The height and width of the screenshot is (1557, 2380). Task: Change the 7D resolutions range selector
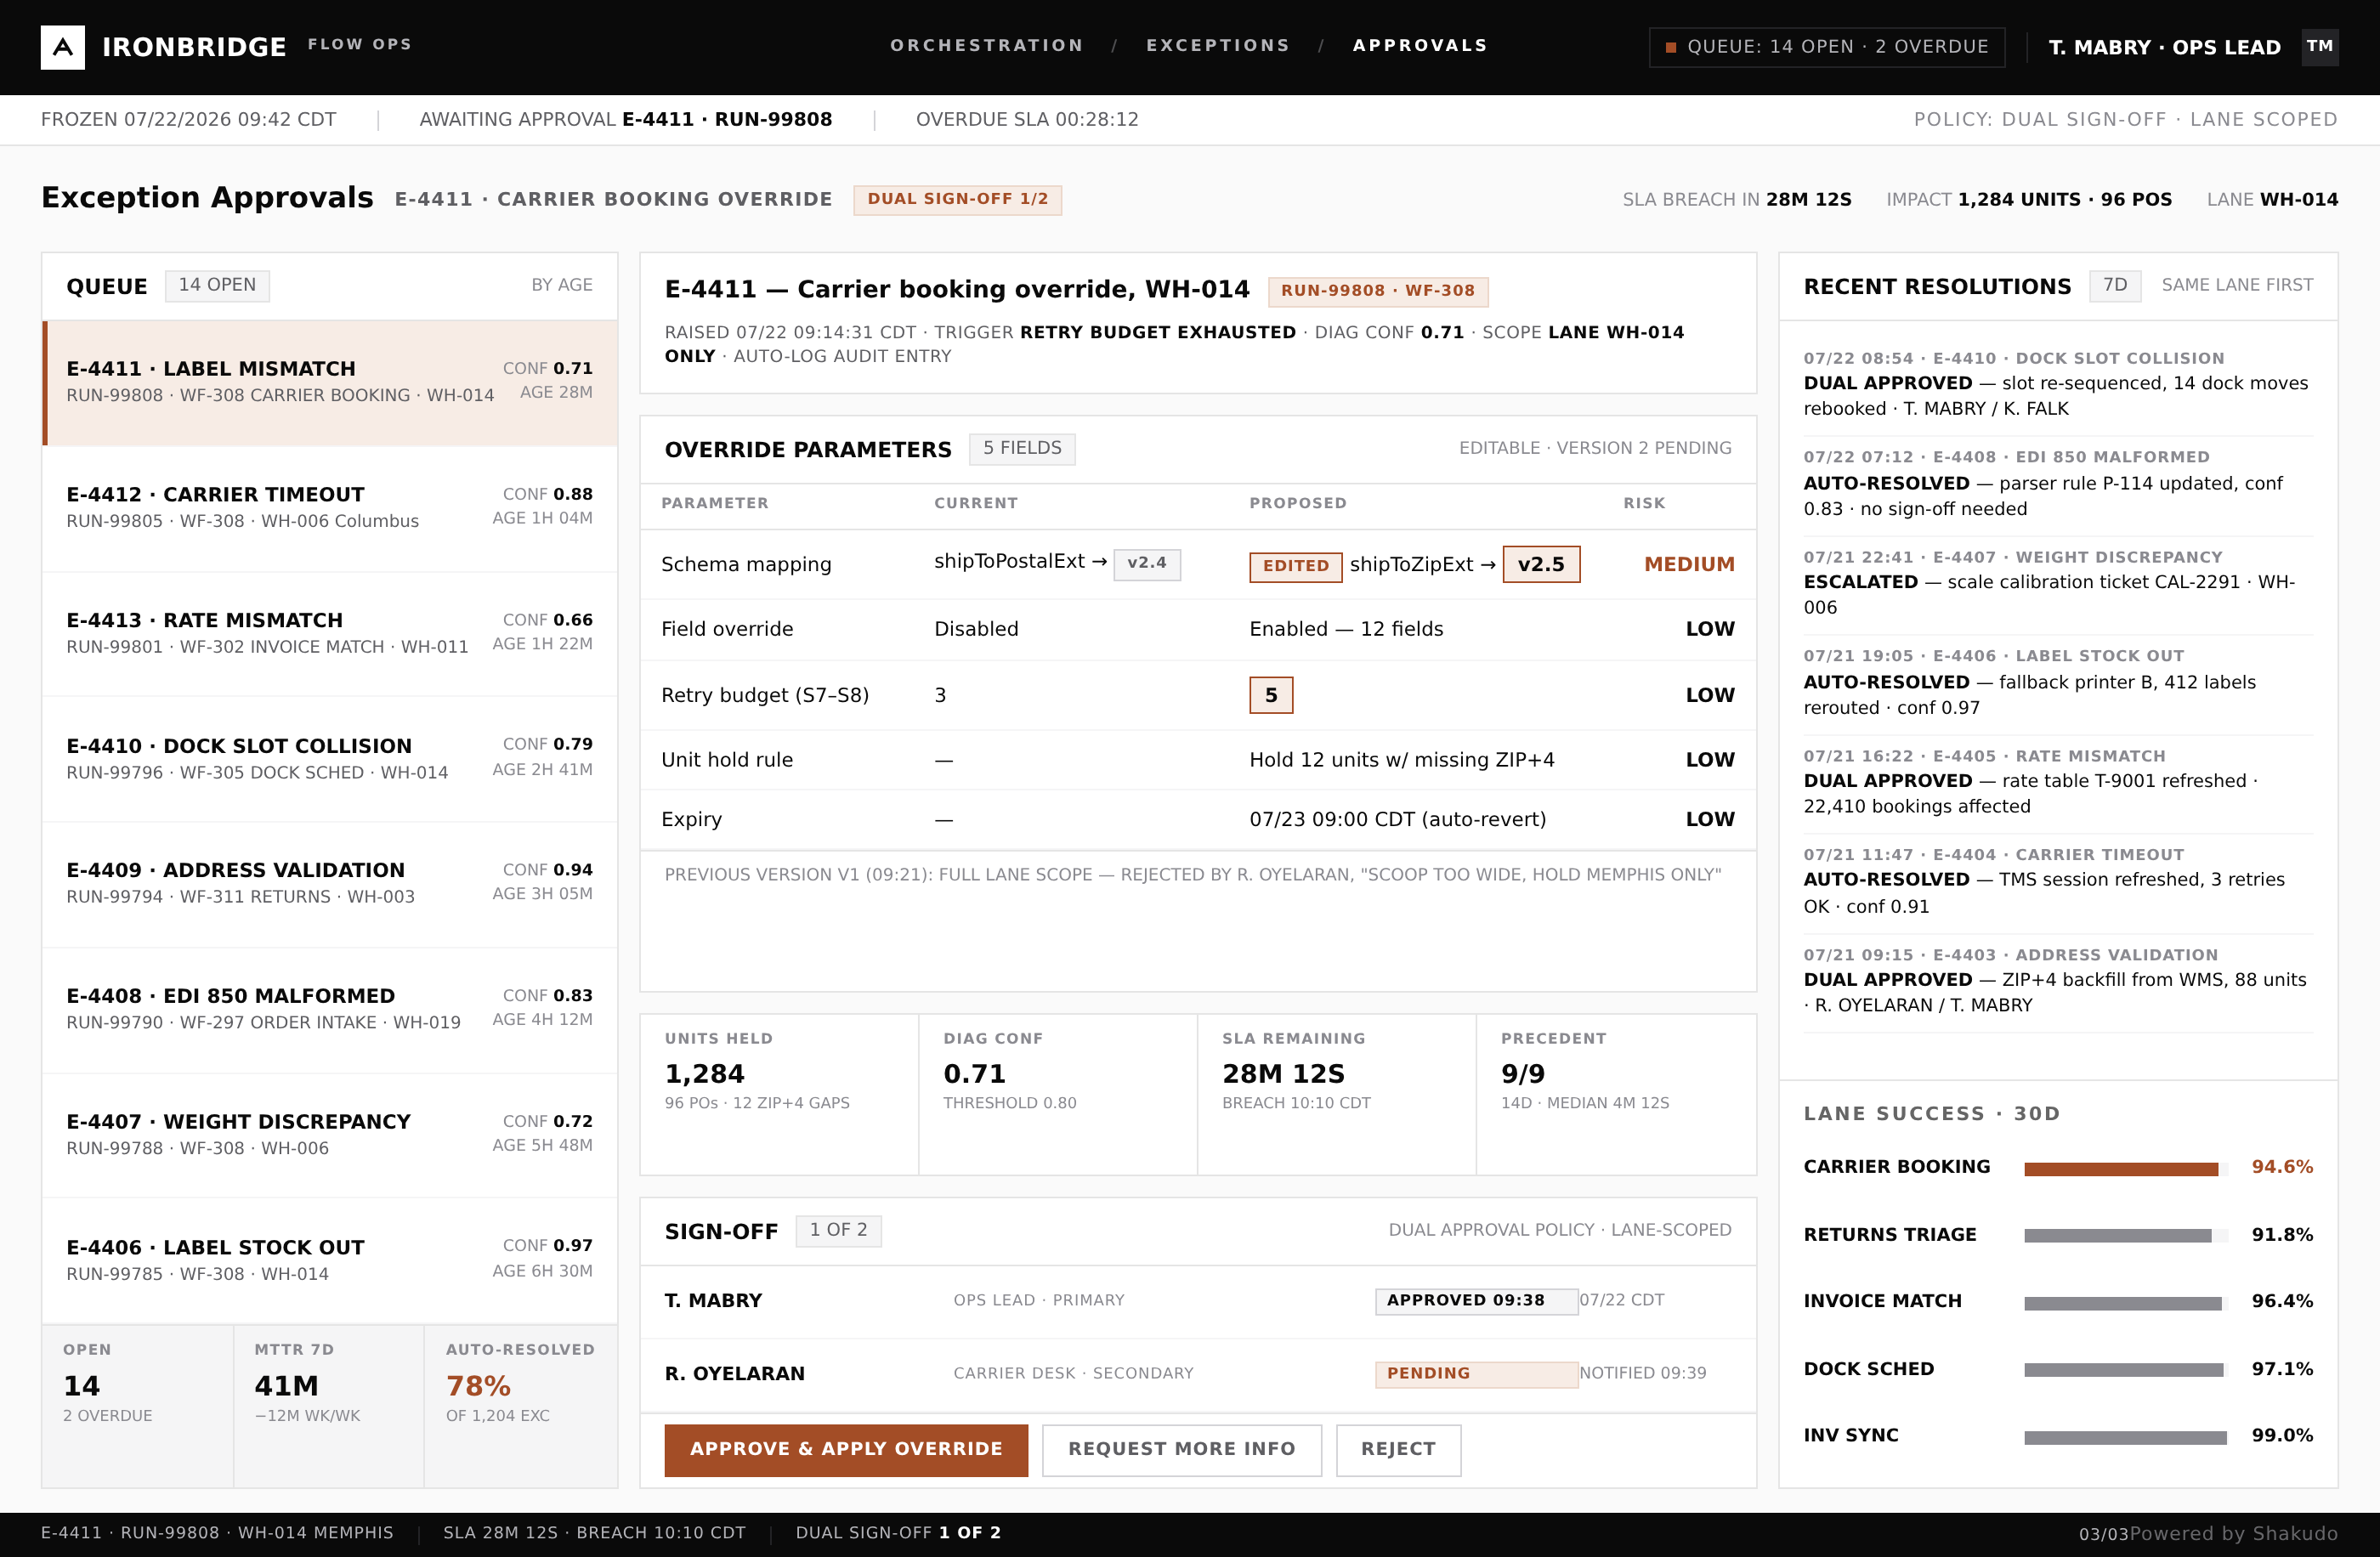click(2114, 285)
